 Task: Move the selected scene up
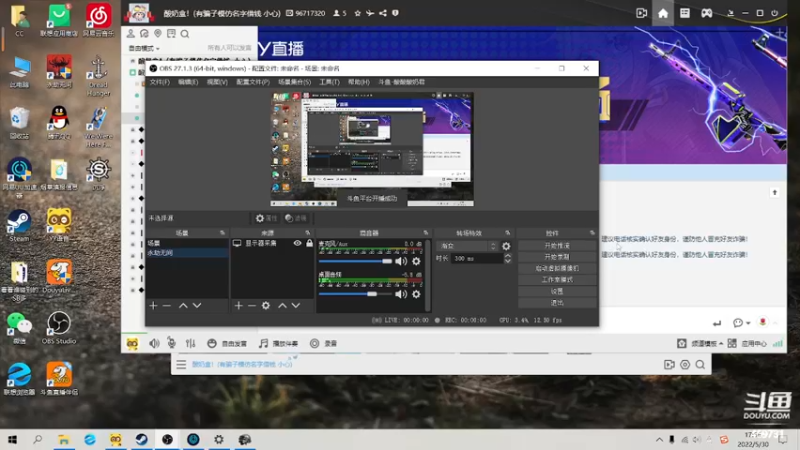click(183, 305)
